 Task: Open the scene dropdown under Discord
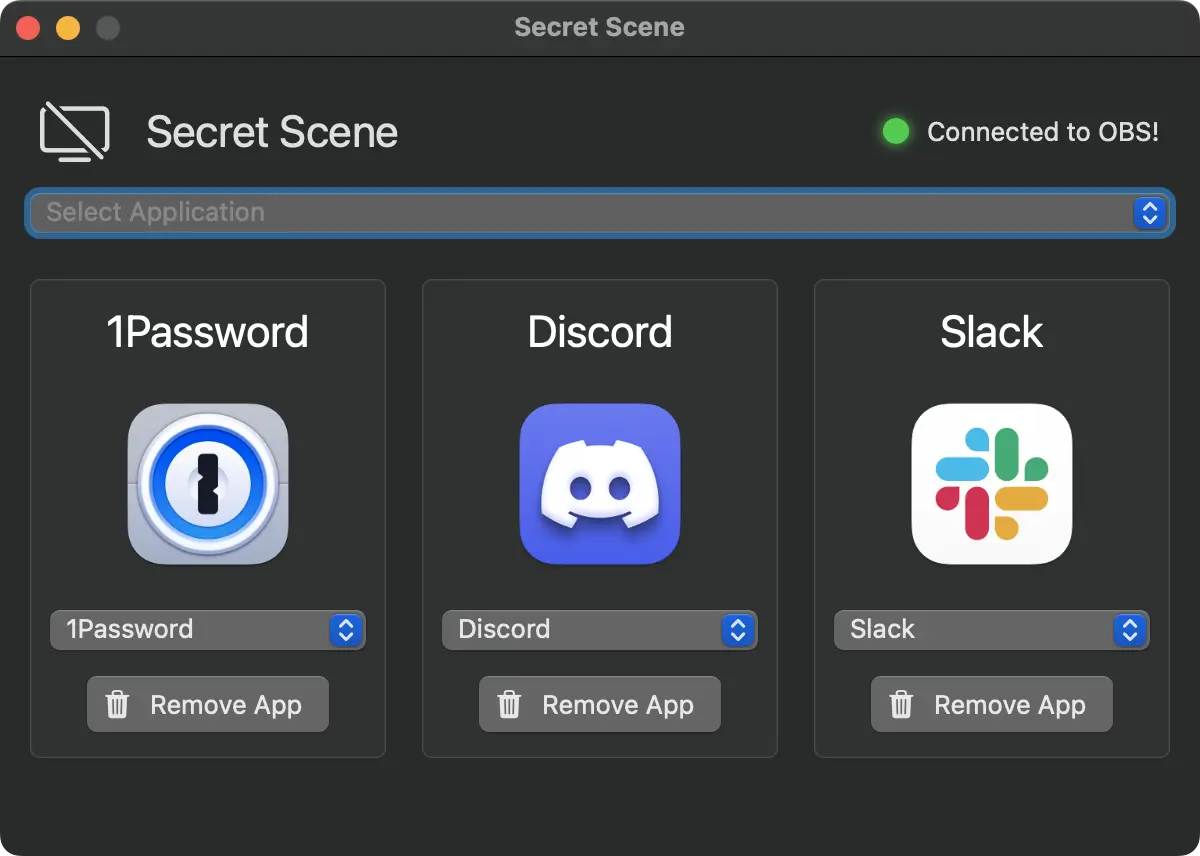pos(599,629)
